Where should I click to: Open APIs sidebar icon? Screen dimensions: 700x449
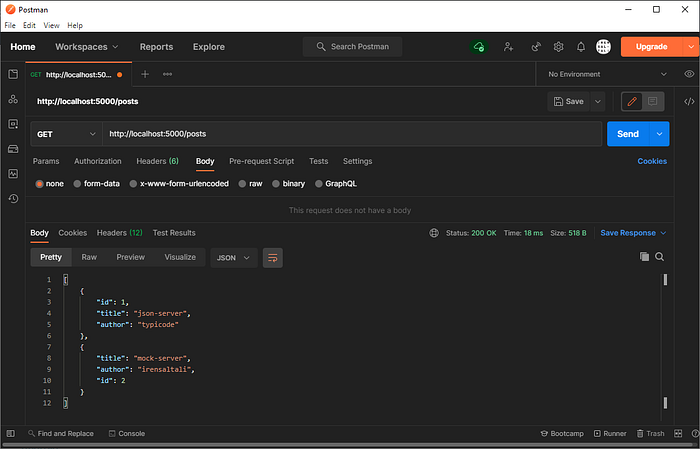point(13,99)
